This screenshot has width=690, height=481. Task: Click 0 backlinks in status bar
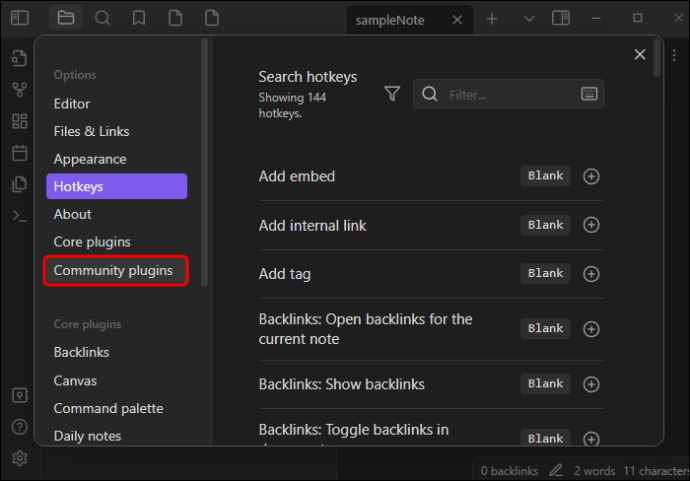509,471
